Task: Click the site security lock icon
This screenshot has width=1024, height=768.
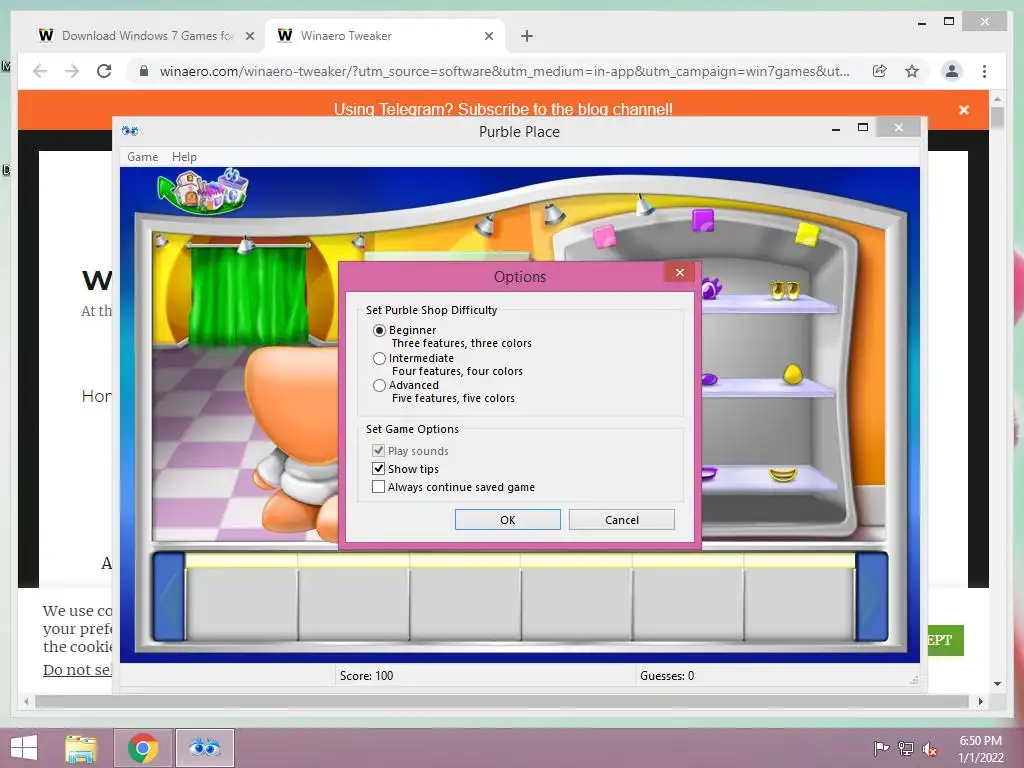Action: coord(144,71)
